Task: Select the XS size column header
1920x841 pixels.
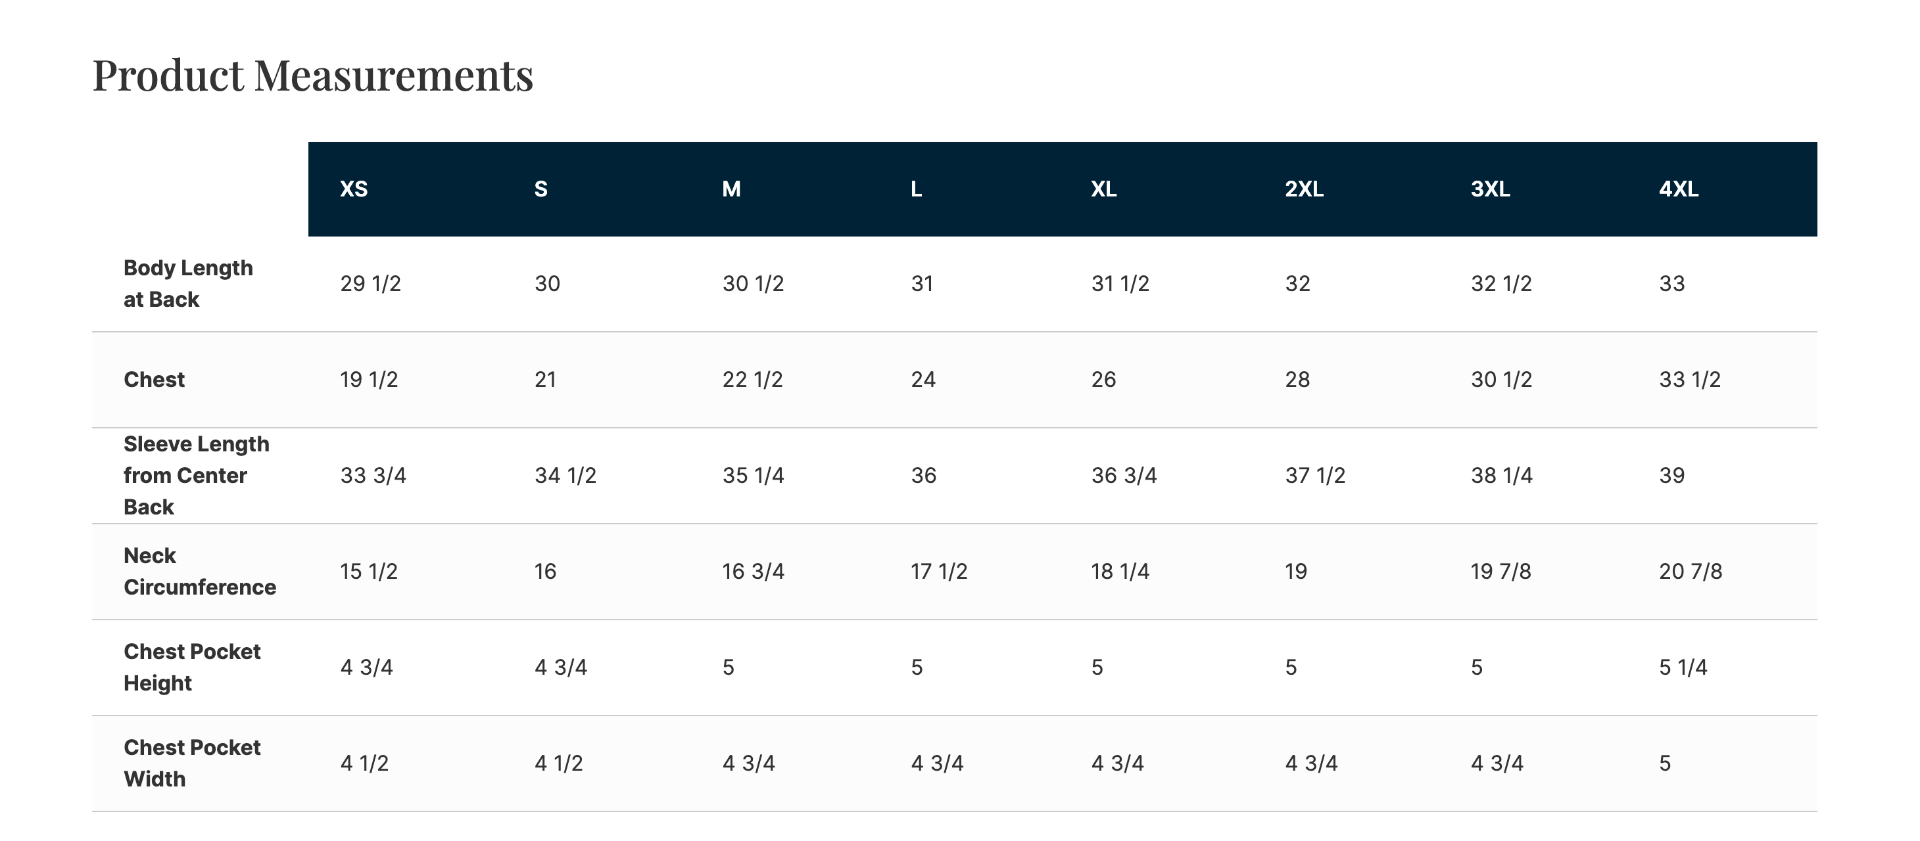Action: [x=354, y=189]
